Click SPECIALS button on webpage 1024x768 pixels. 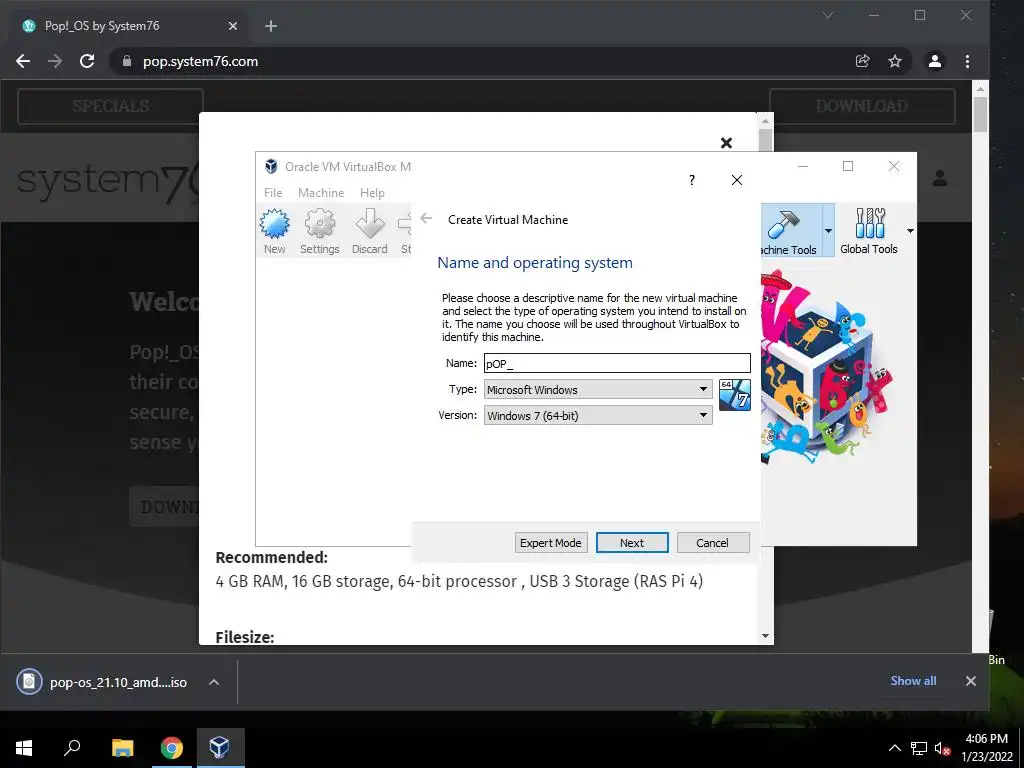pos(110,106)
